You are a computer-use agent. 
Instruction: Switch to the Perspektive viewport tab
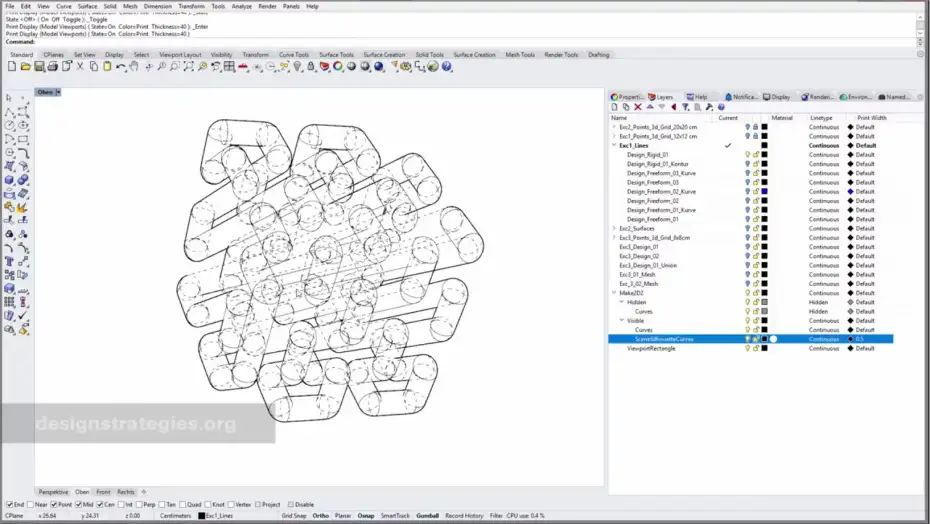point(53,492)
